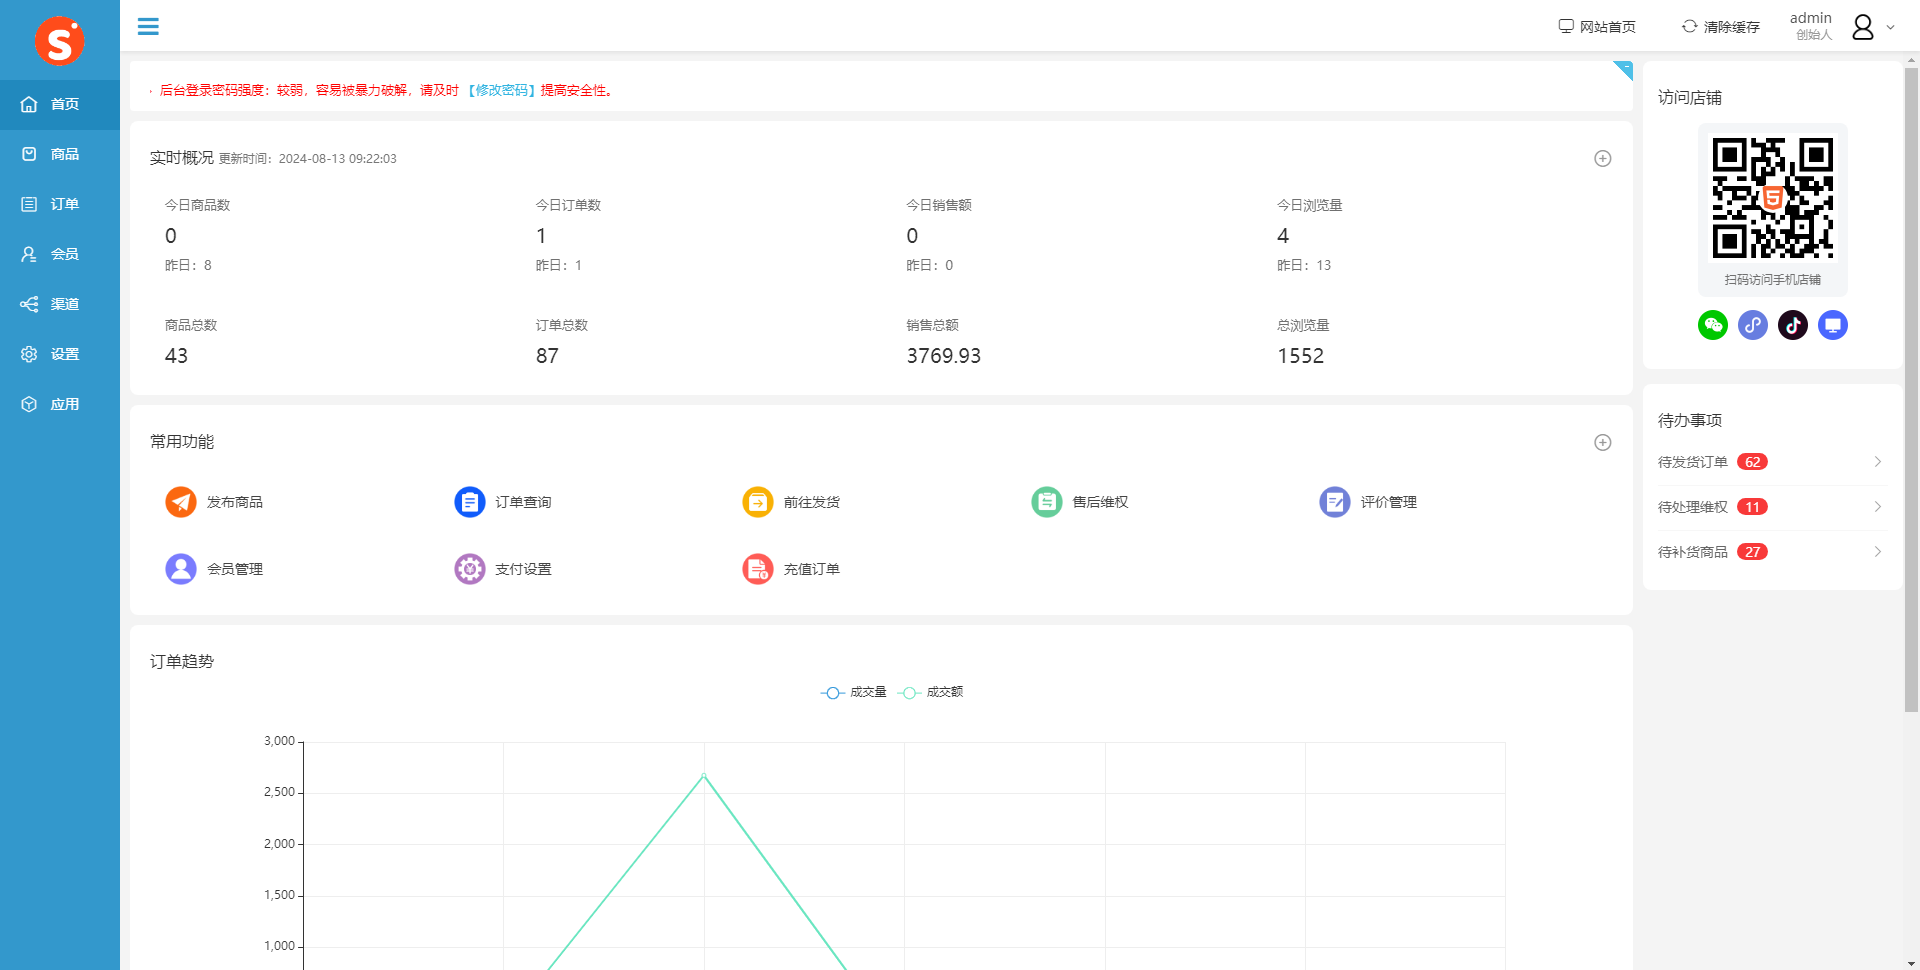Open 商品 in the sidebar
Viewport: 1920px width, 970px height.
pyautogui.click(x=60, y=154)
